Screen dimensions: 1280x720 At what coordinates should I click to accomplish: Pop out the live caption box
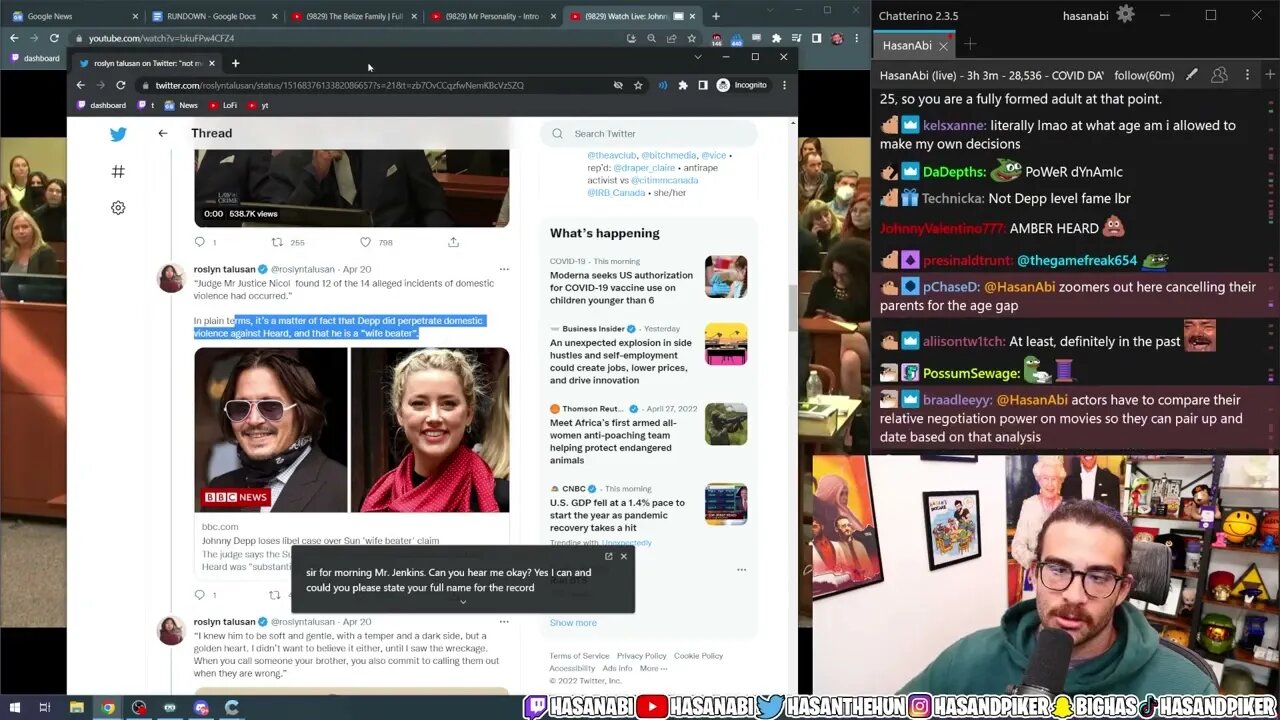click(608, 556)
